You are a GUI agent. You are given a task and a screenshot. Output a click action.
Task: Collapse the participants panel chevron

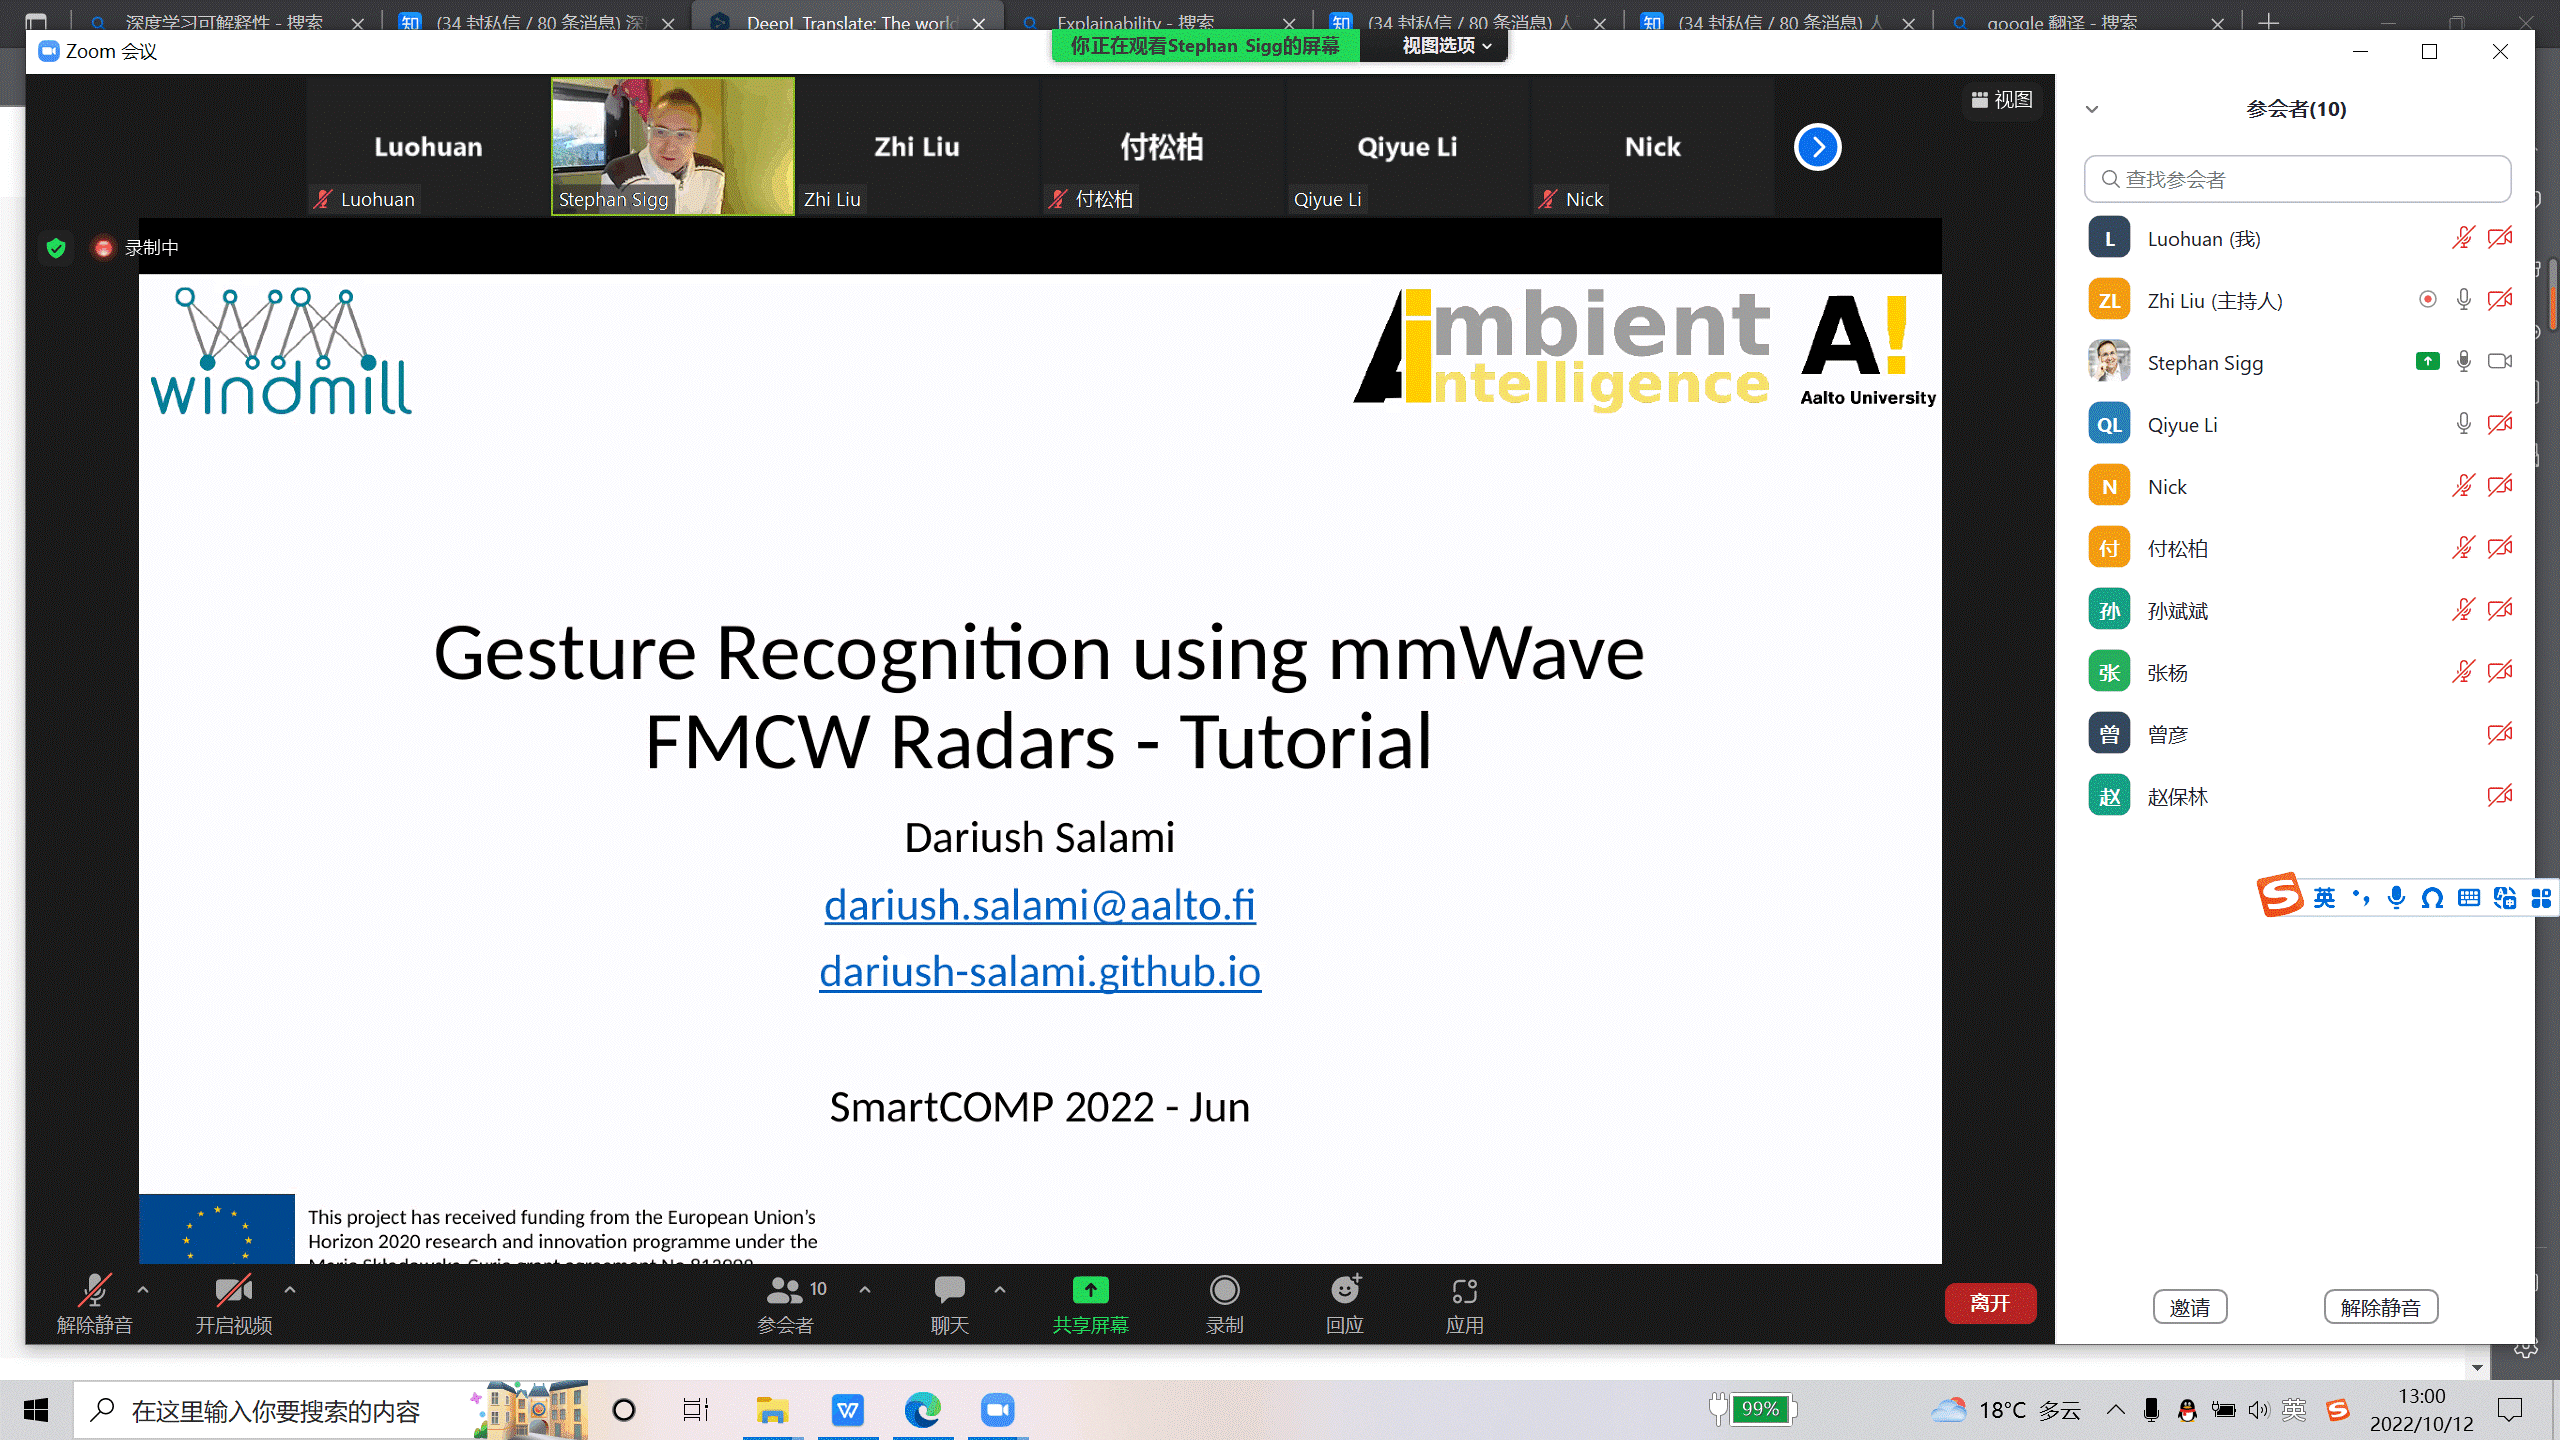pos(2092,109)
